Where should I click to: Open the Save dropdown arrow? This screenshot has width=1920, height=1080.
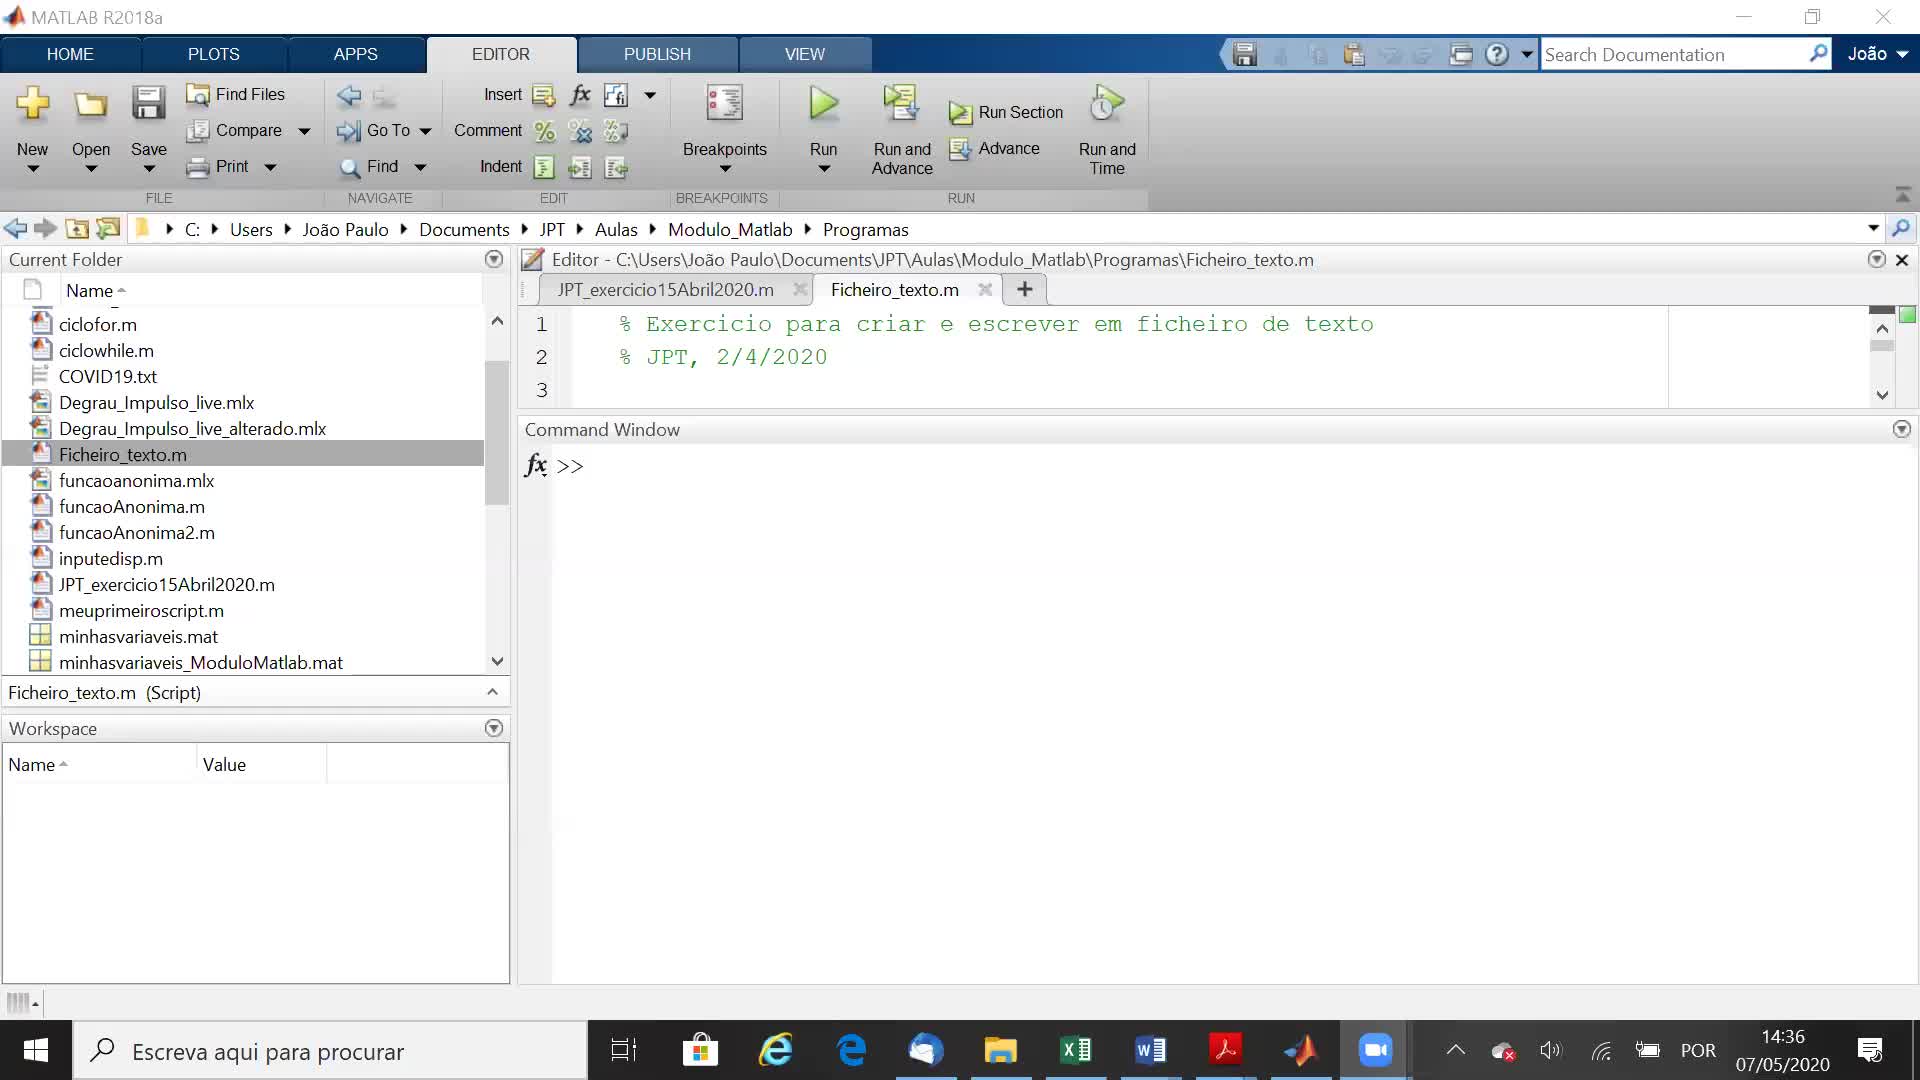pyautogui.click(x=149, y=169)
